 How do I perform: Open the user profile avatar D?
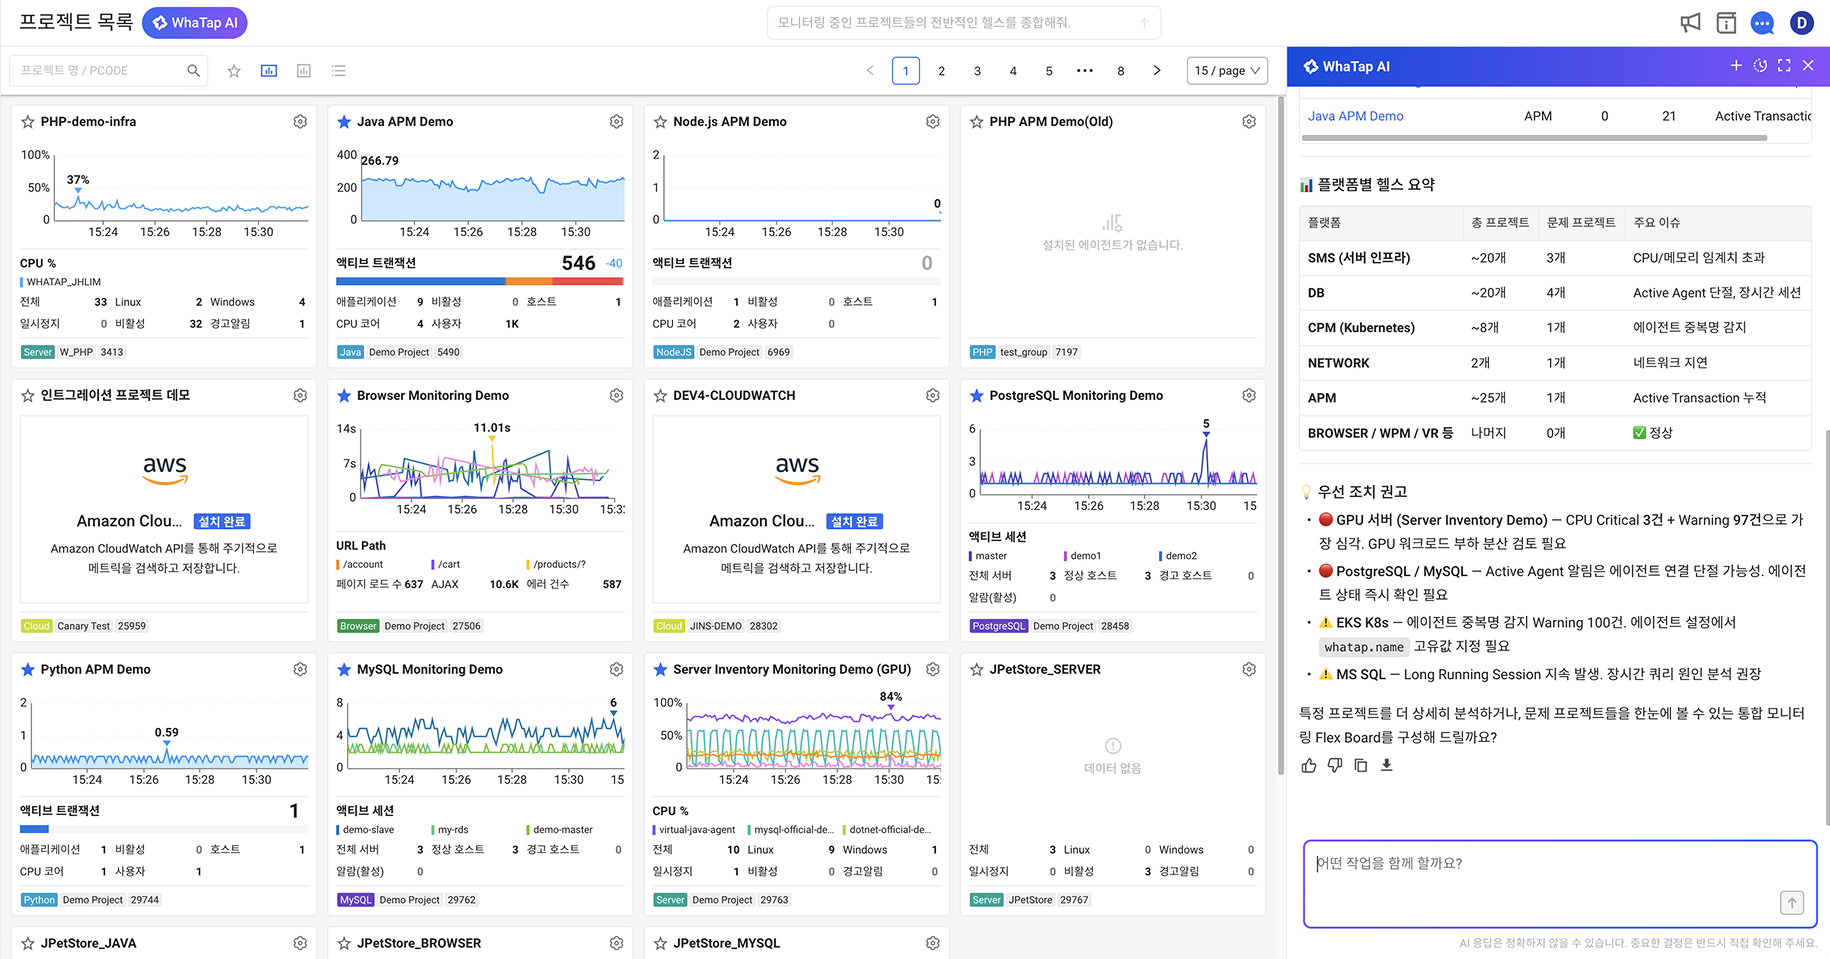pyautogui.click(x=1802, y=22)
